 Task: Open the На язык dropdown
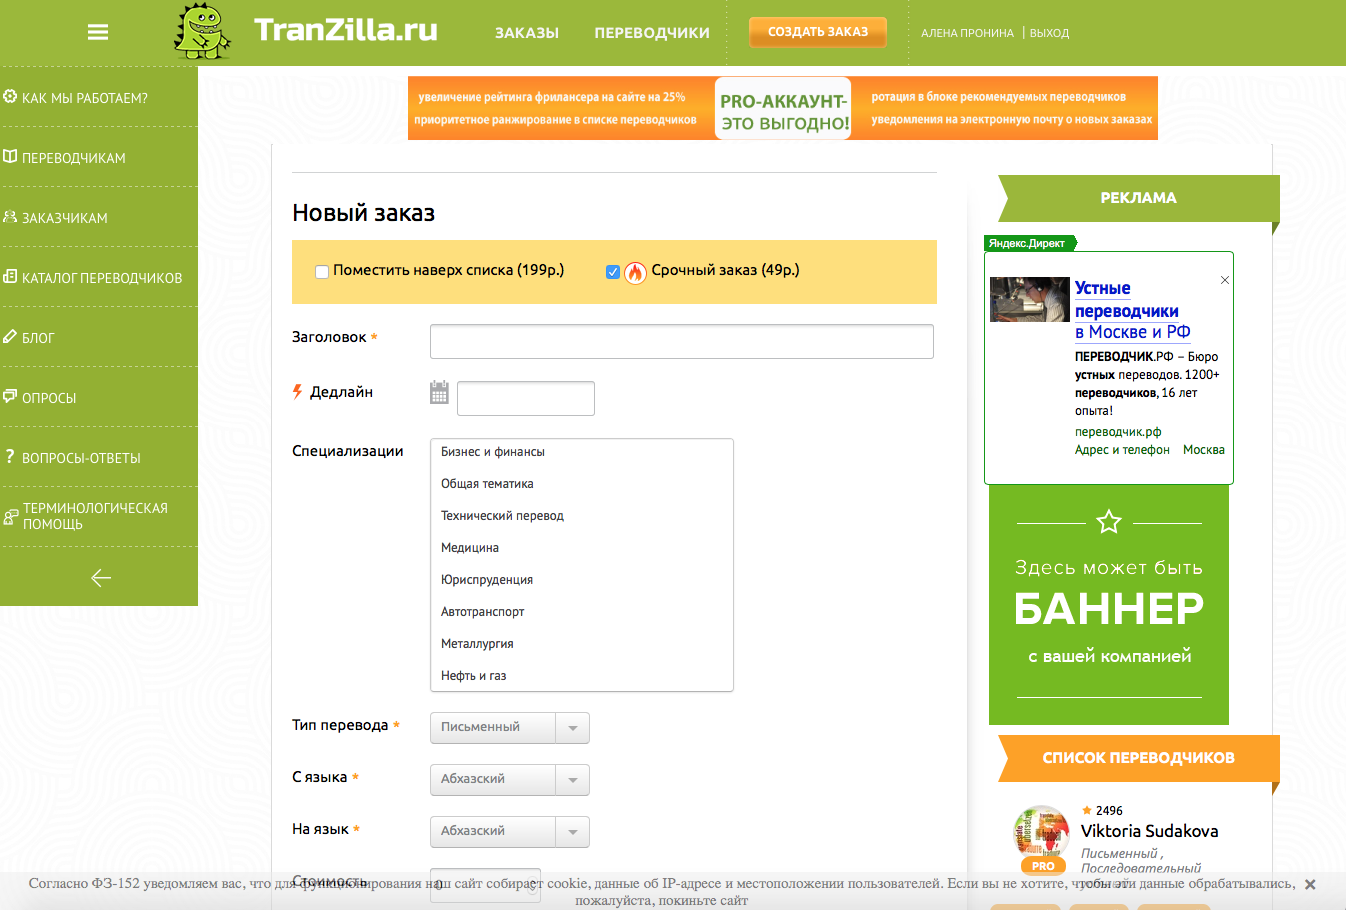click(572, 831)
